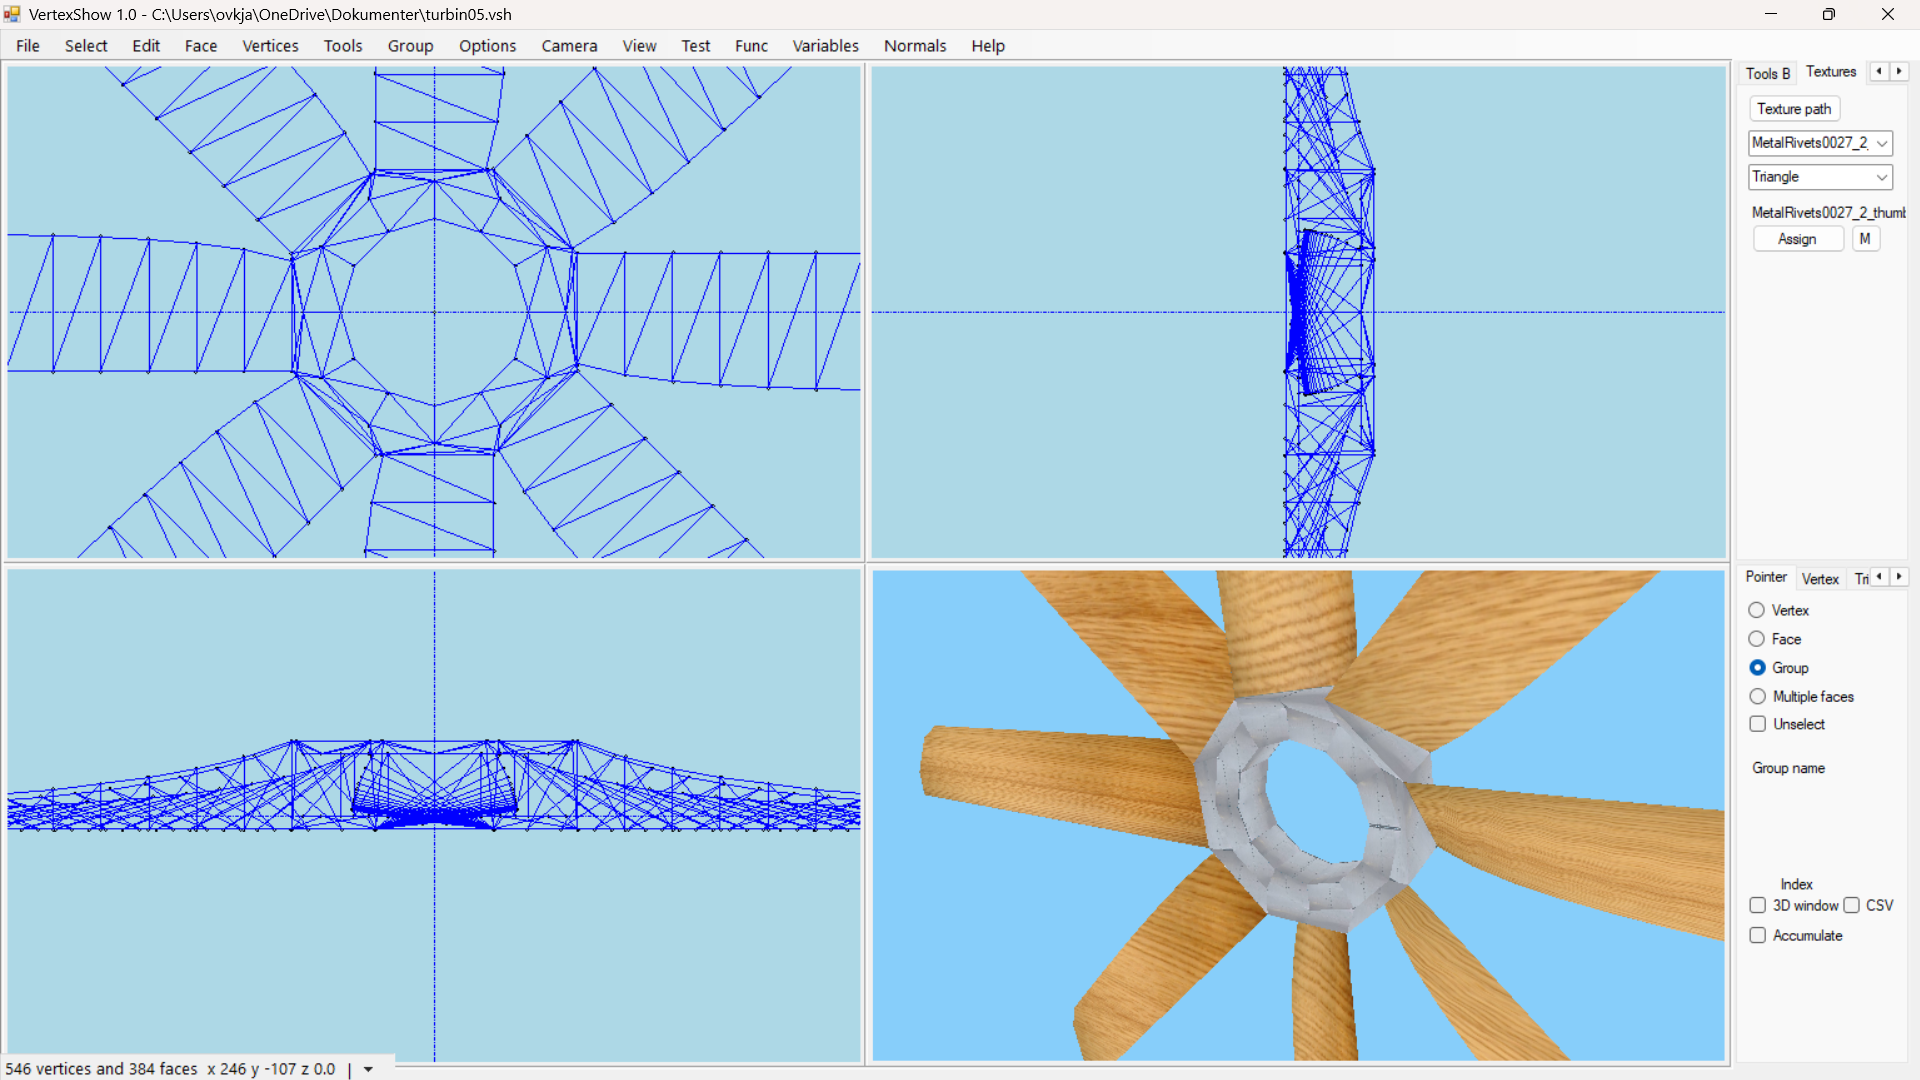This screenshot has height=1080, width=1920.
Task: Switch to the Tools B tab
Action: 1767,73
